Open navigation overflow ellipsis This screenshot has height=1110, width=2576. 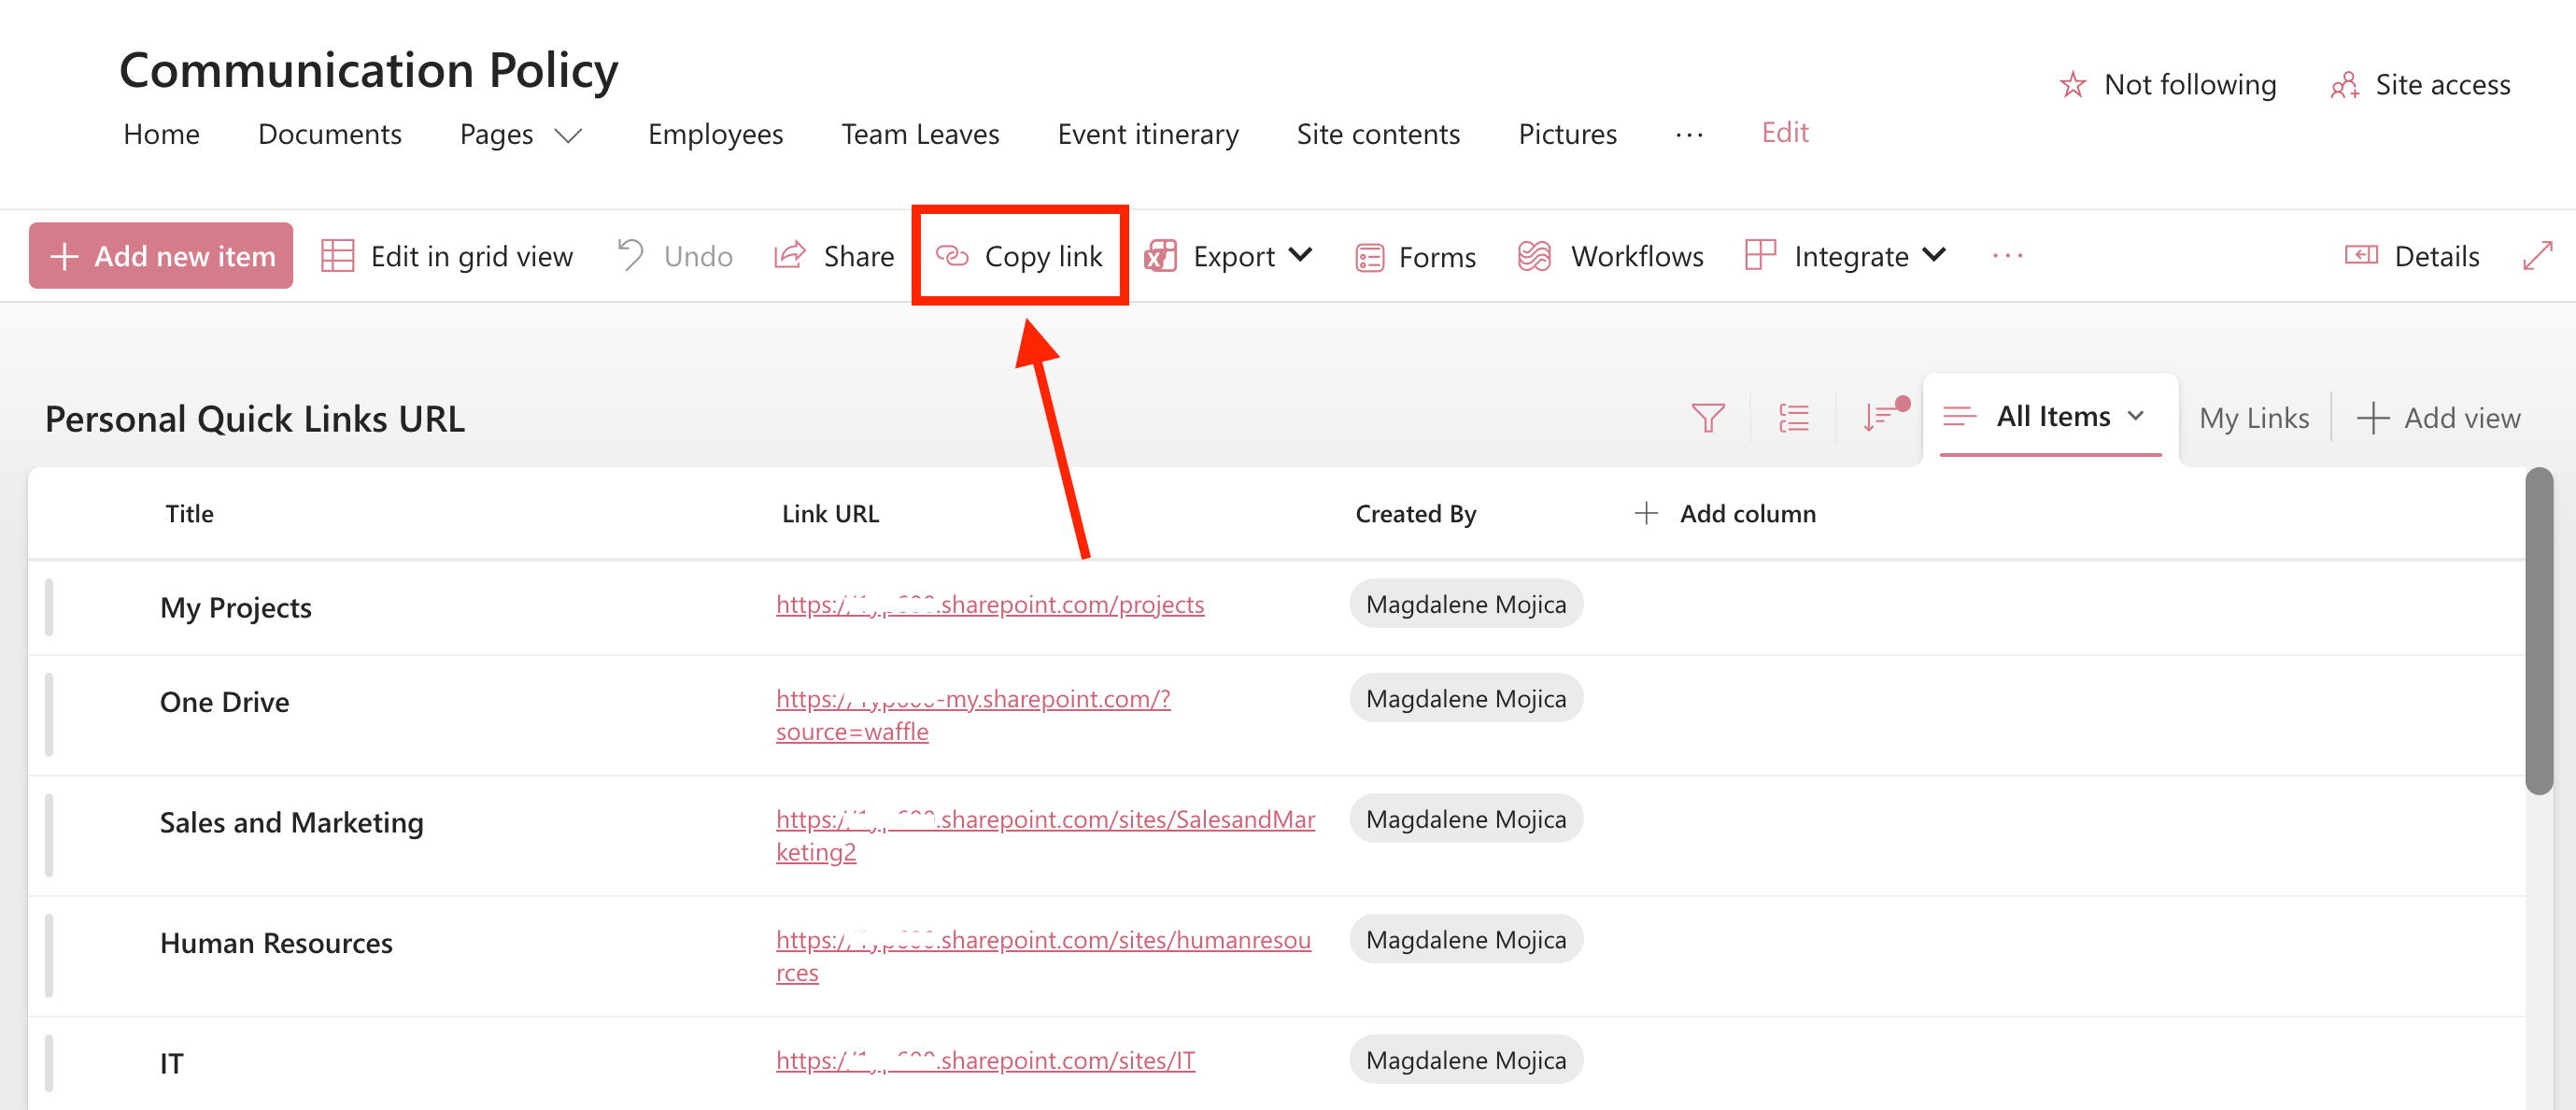[x=1689, y=135]
